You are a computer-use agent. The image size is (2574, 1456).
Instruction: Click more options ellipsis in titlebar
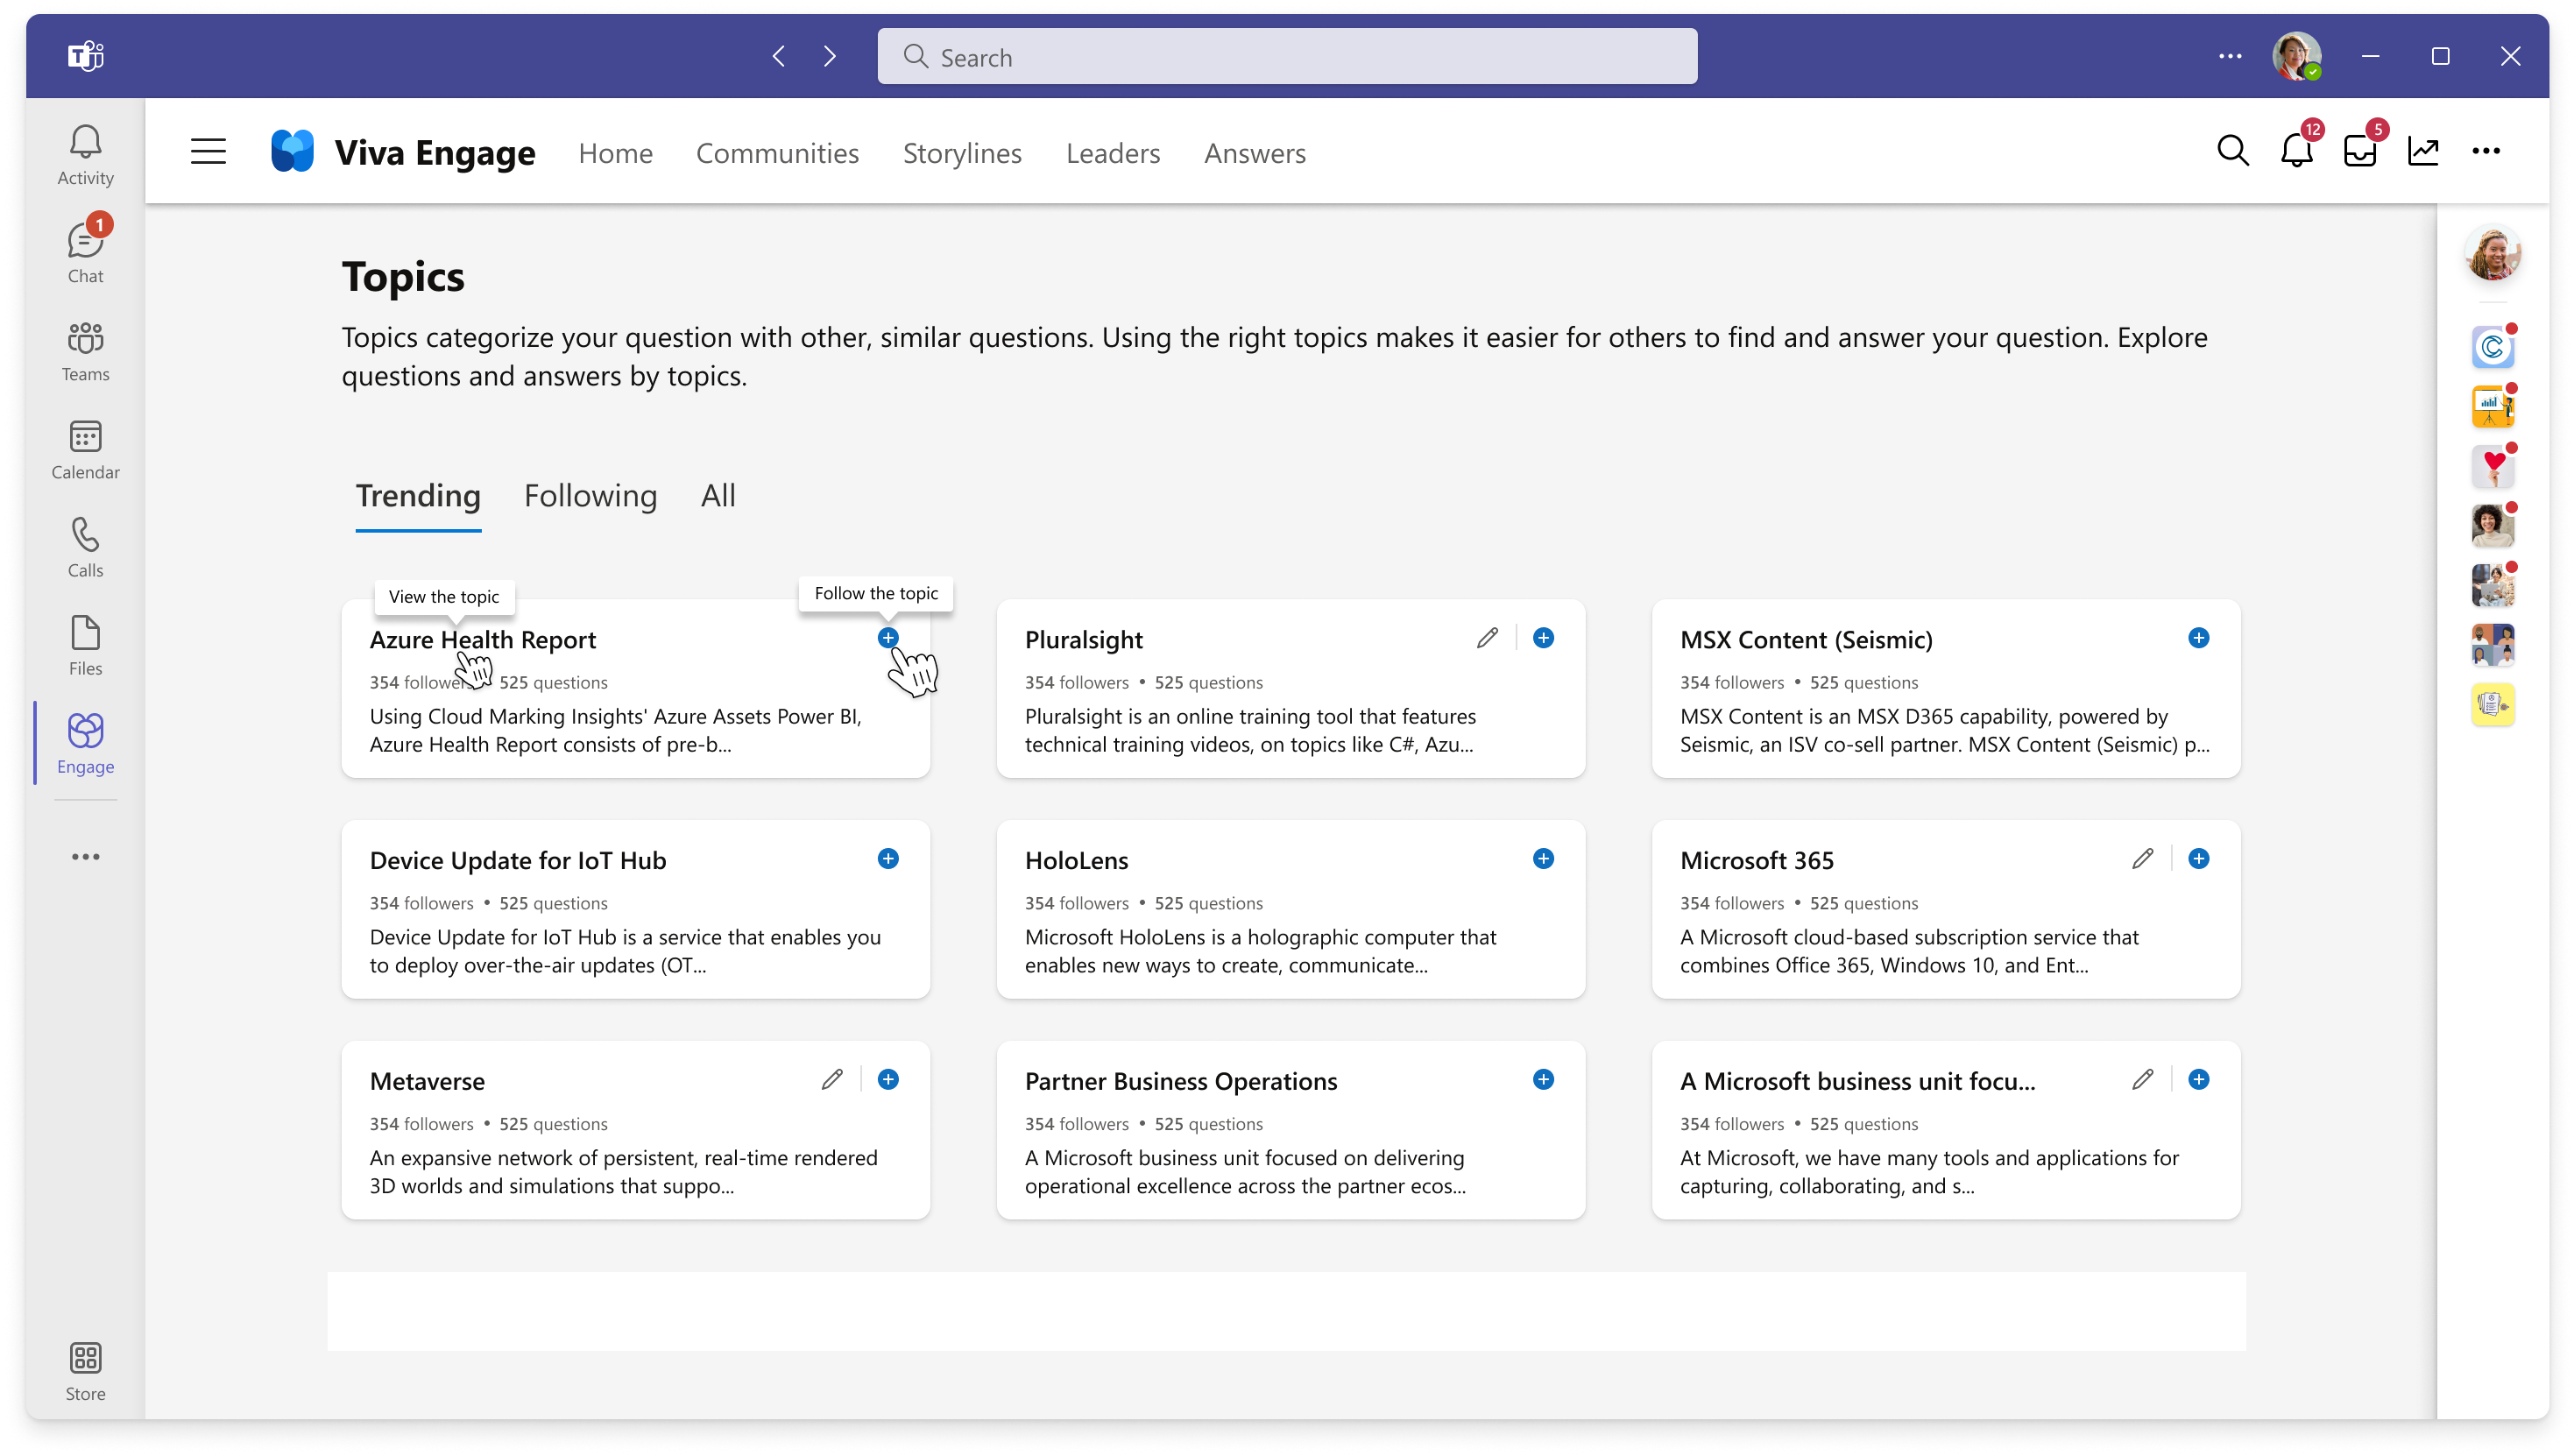point(2230,57)
